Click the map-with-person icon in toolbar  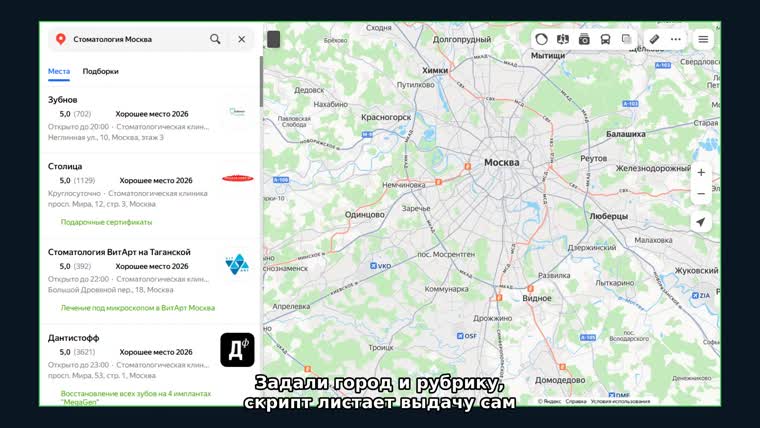coord(563,39)
